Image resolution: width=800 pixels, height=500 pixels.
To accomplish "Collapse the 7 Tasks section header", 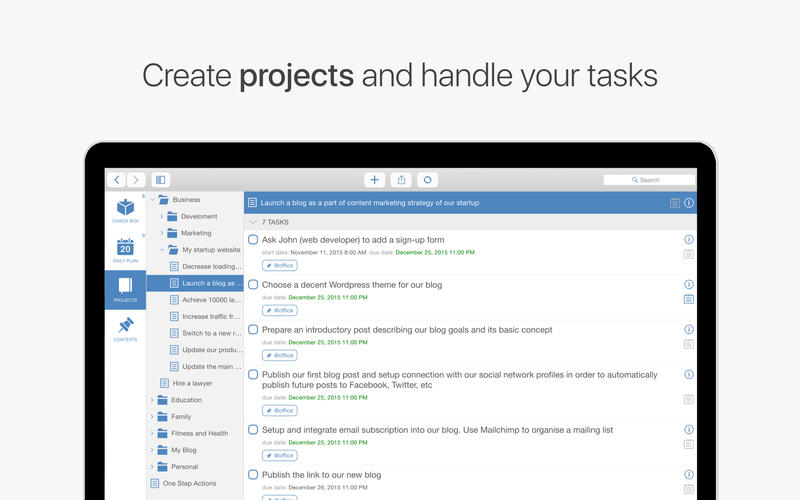I will 252,222.
